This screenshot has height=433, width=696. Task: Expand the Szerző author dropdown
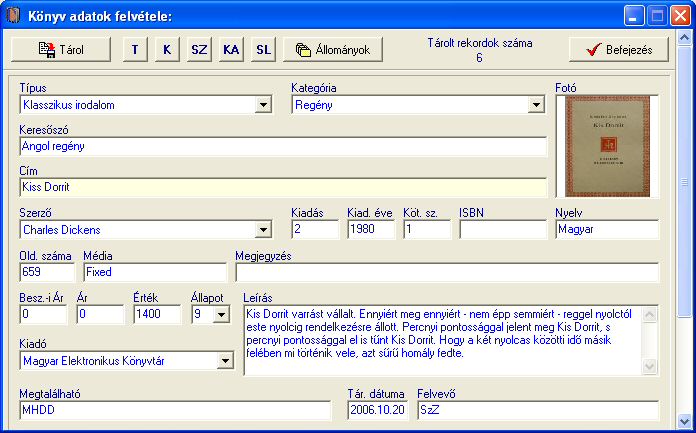pyautogui.click(x=263, y=230)
